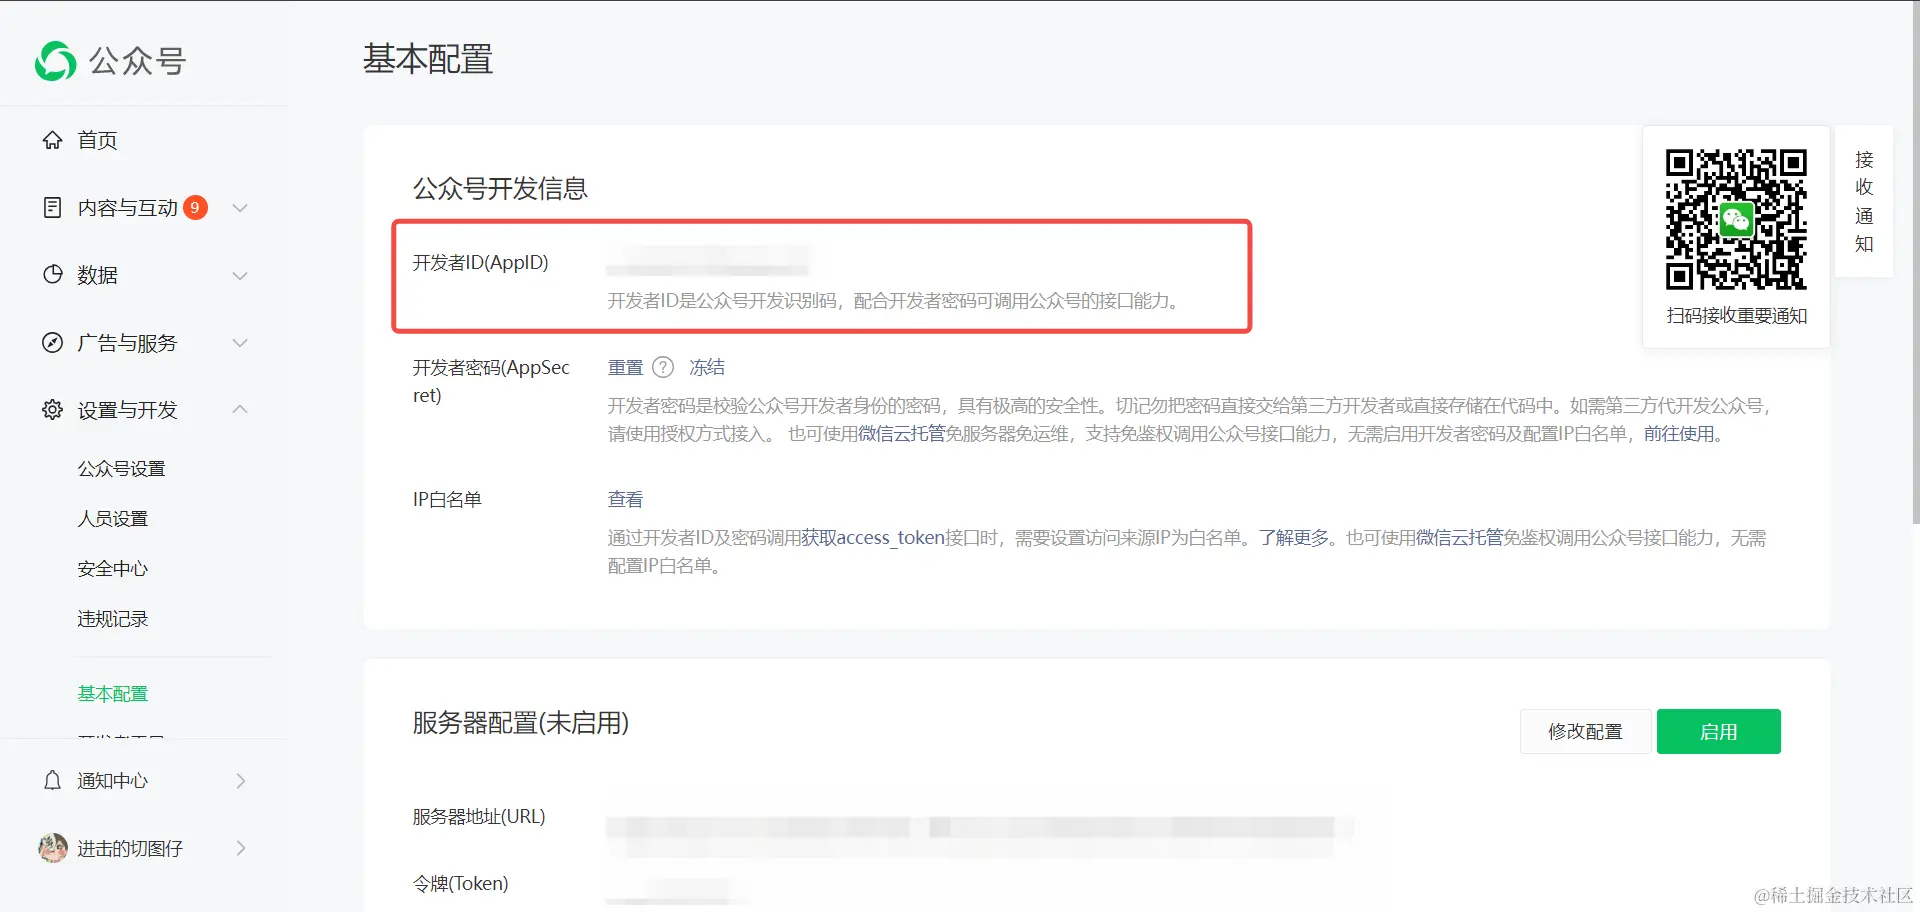The width and height of the screenshot is (1920, 912).
Task: Expand the 内容与互动 menu
Action: [240, 207]
